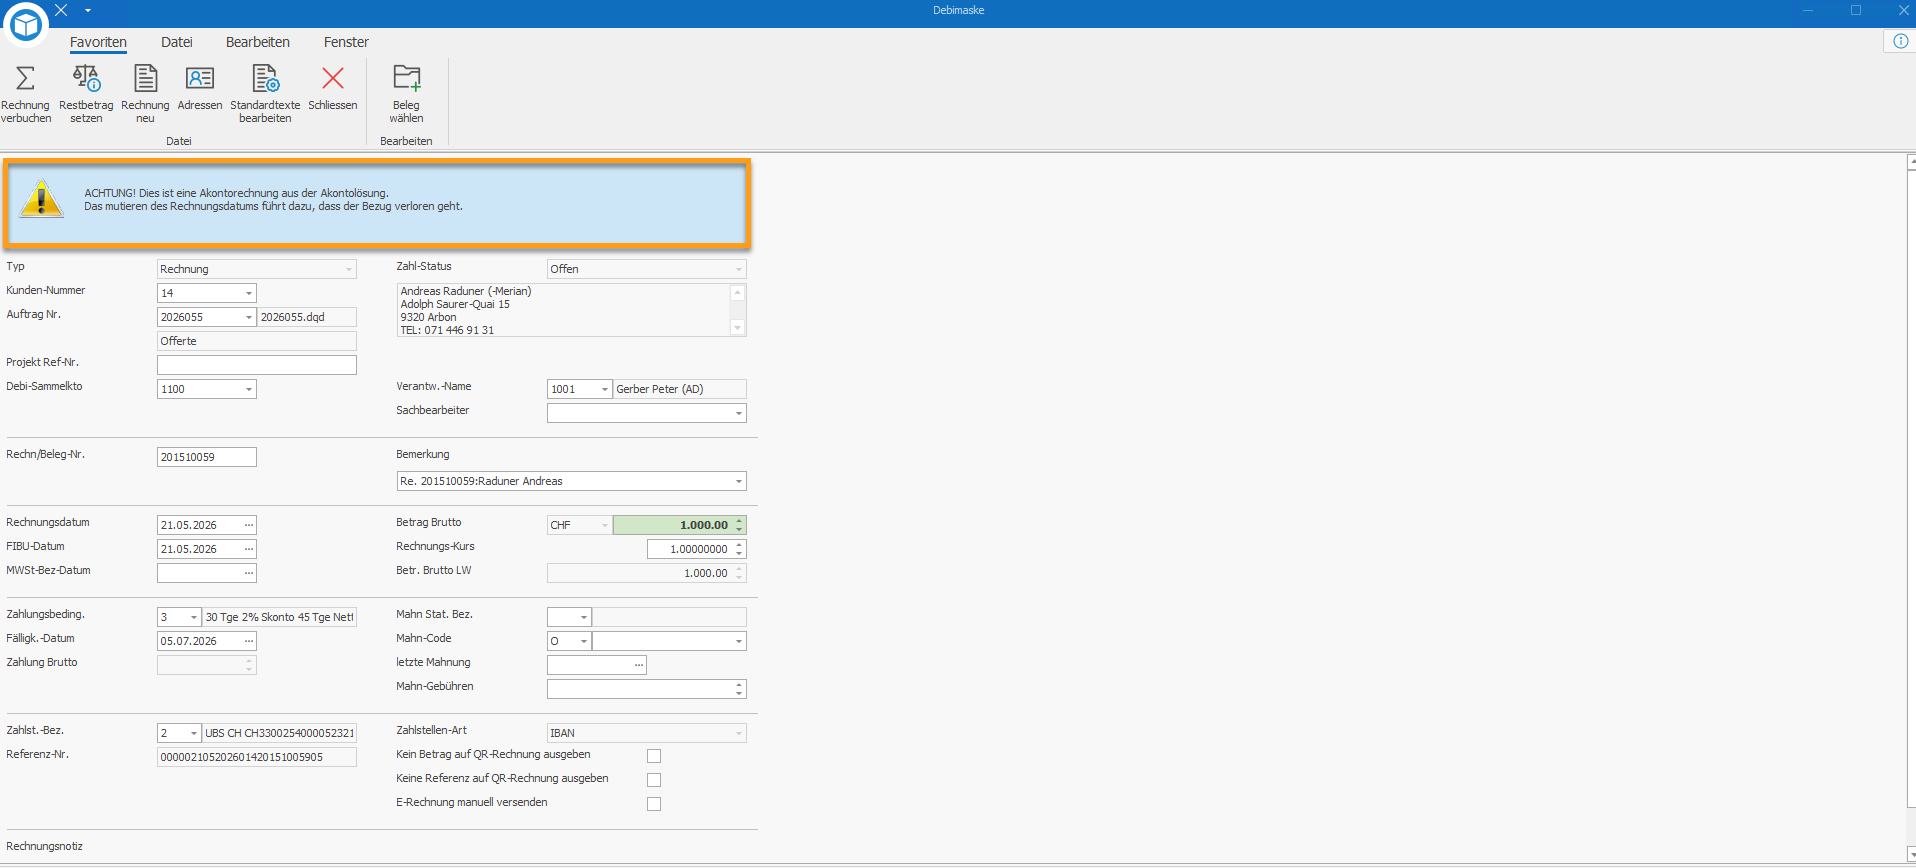Open the Bearbeiten ribbon tab
1916x868 pixels.
pos(258,42)
